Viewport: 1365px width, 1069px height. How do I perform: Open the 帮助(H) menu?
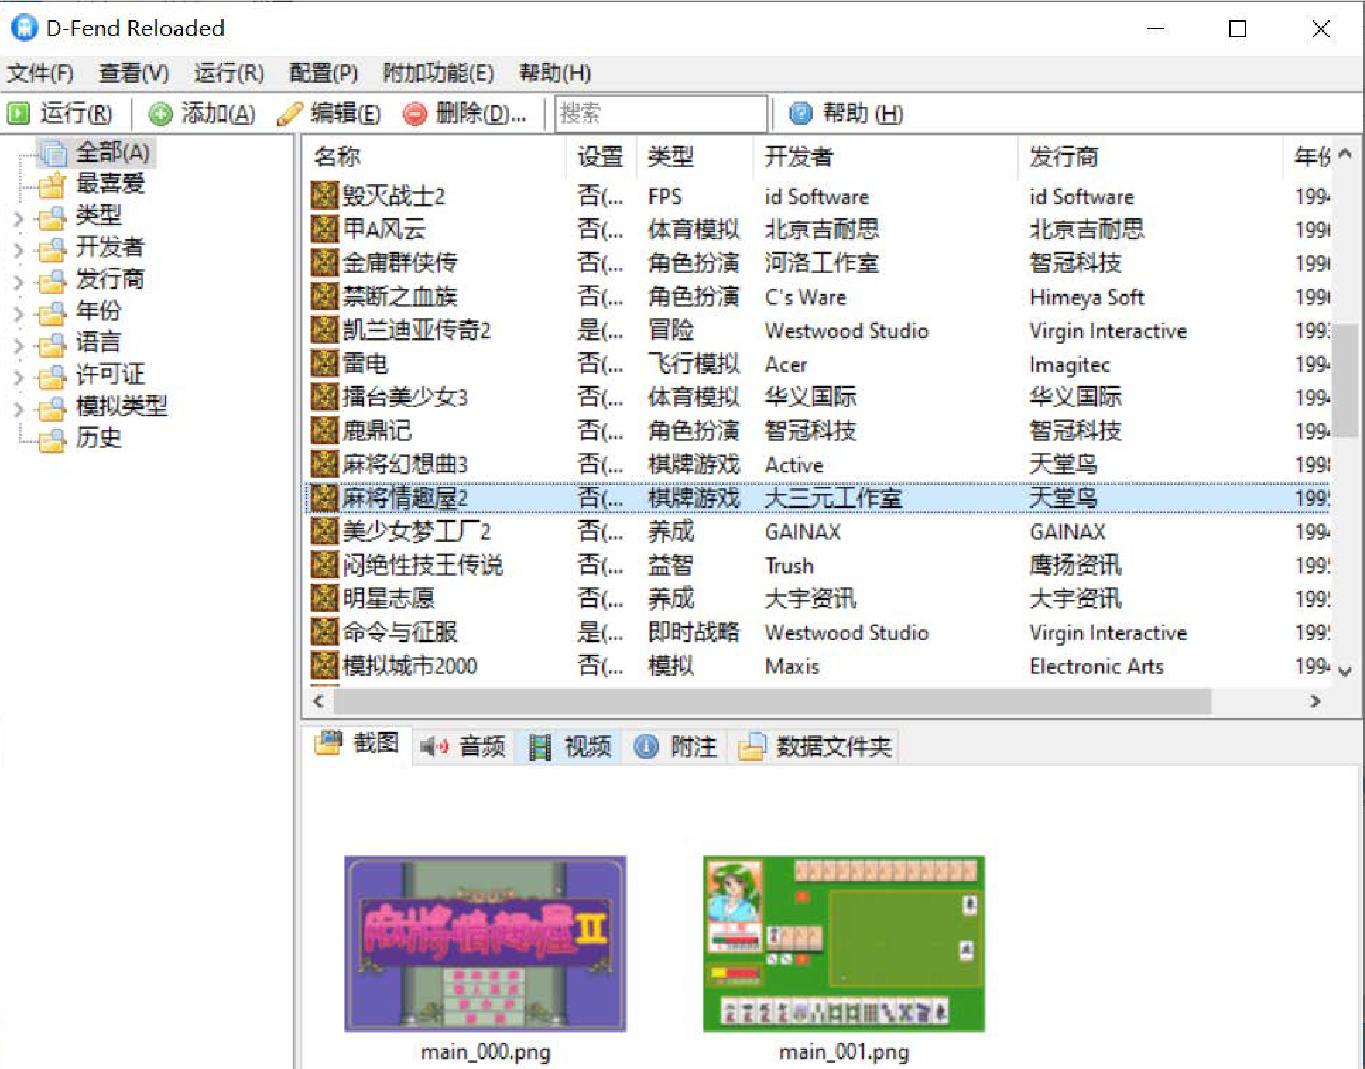(x=555, y=73)
